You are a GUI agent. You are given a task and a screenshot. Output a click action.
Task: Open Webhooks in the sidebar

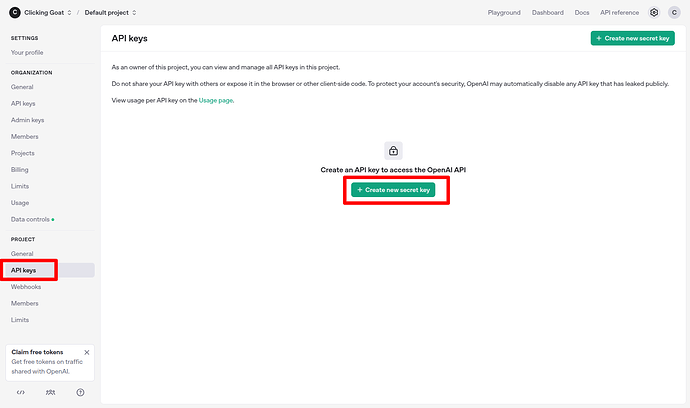26,287
